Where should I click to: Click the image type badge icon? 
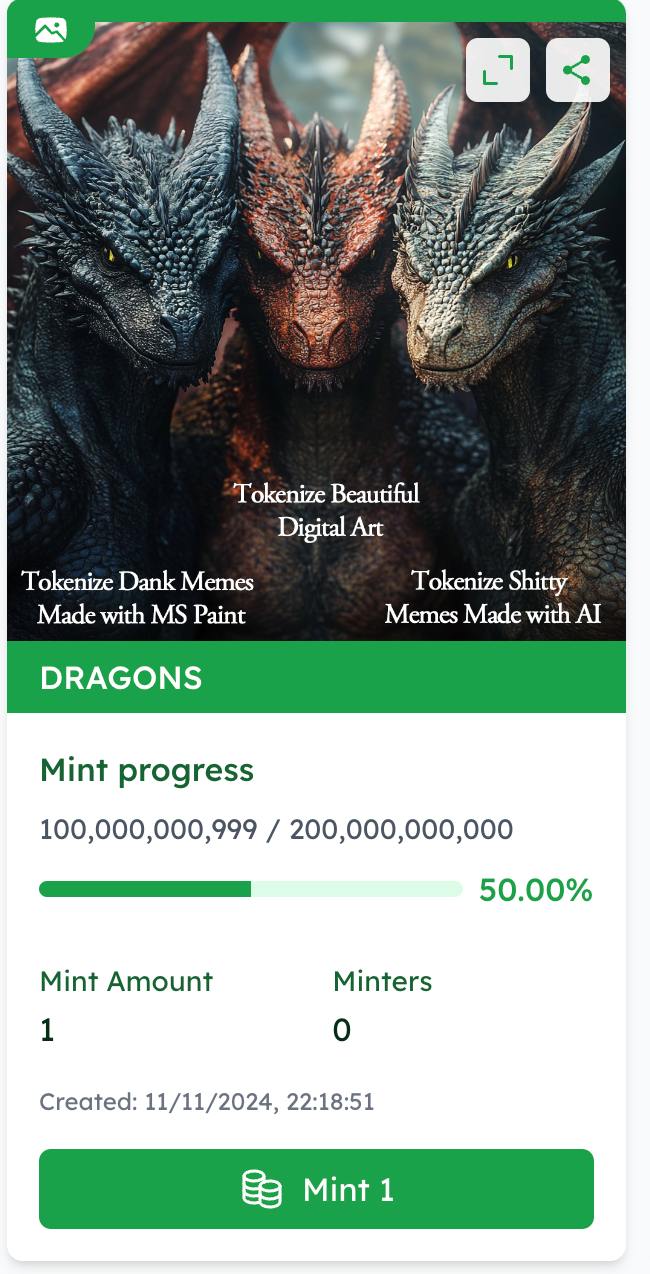50,31
